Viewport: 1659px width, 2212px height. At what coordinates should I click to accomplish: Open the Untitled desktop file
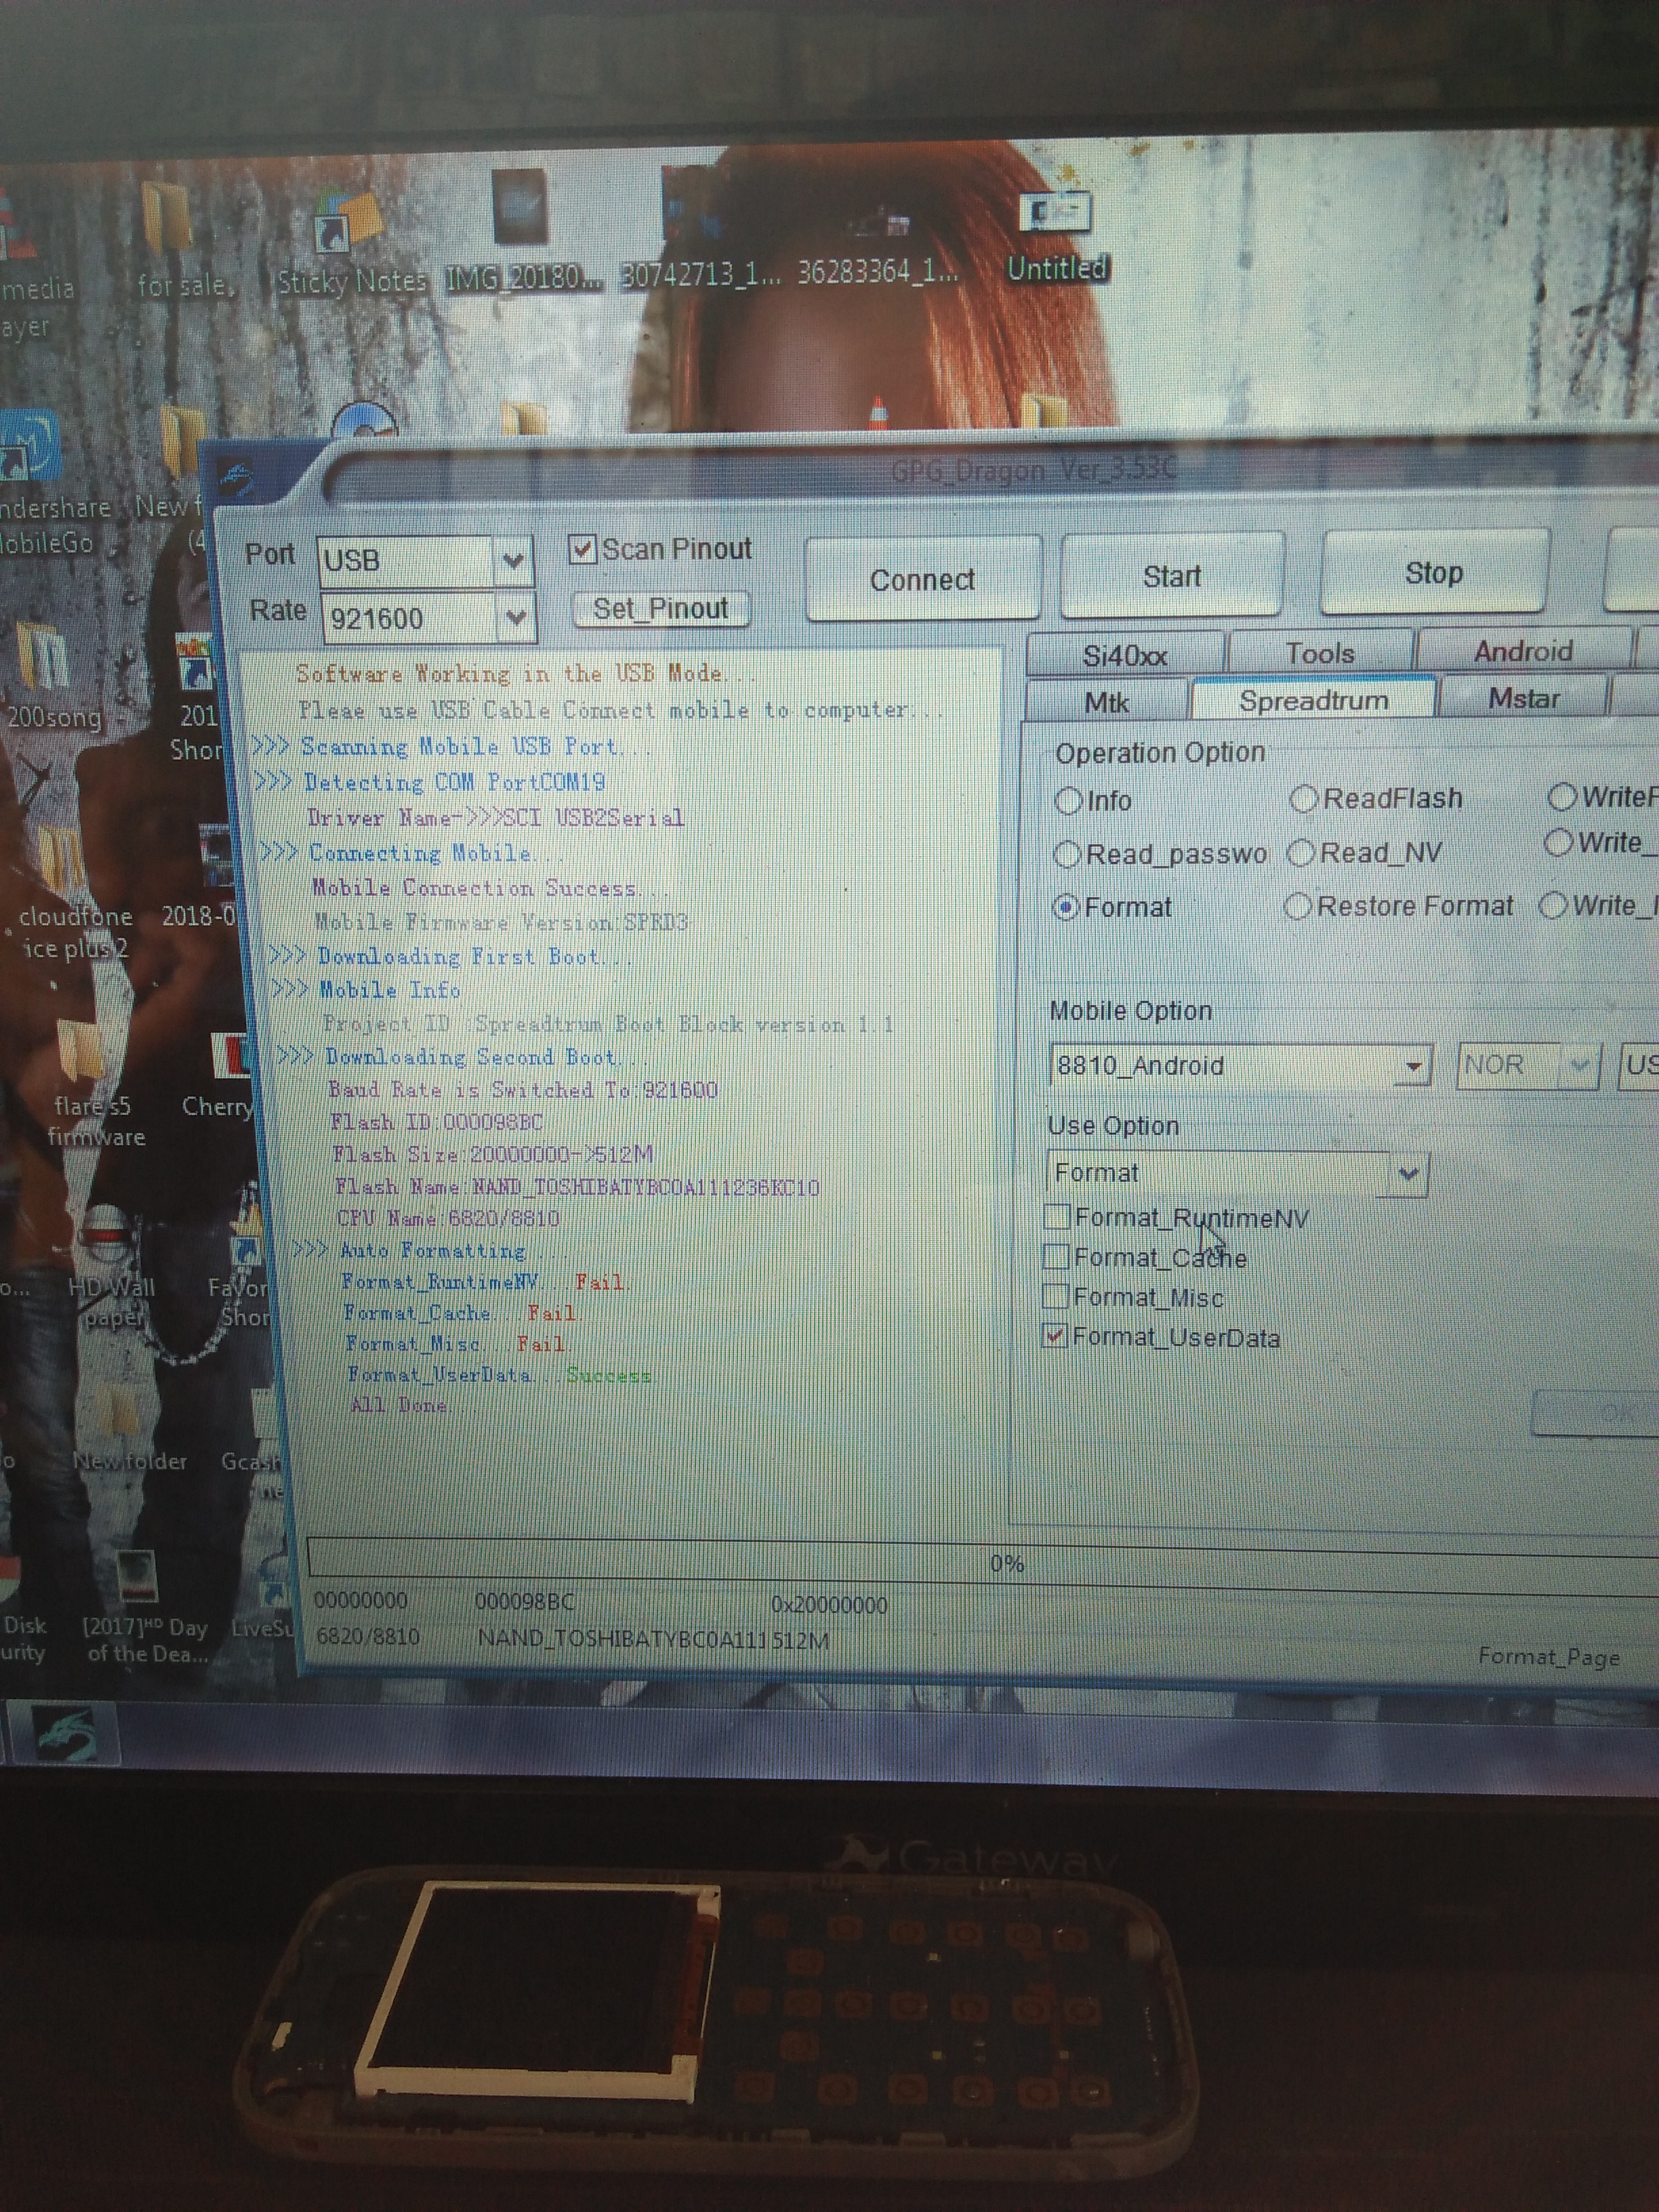tap(1057, 236)
